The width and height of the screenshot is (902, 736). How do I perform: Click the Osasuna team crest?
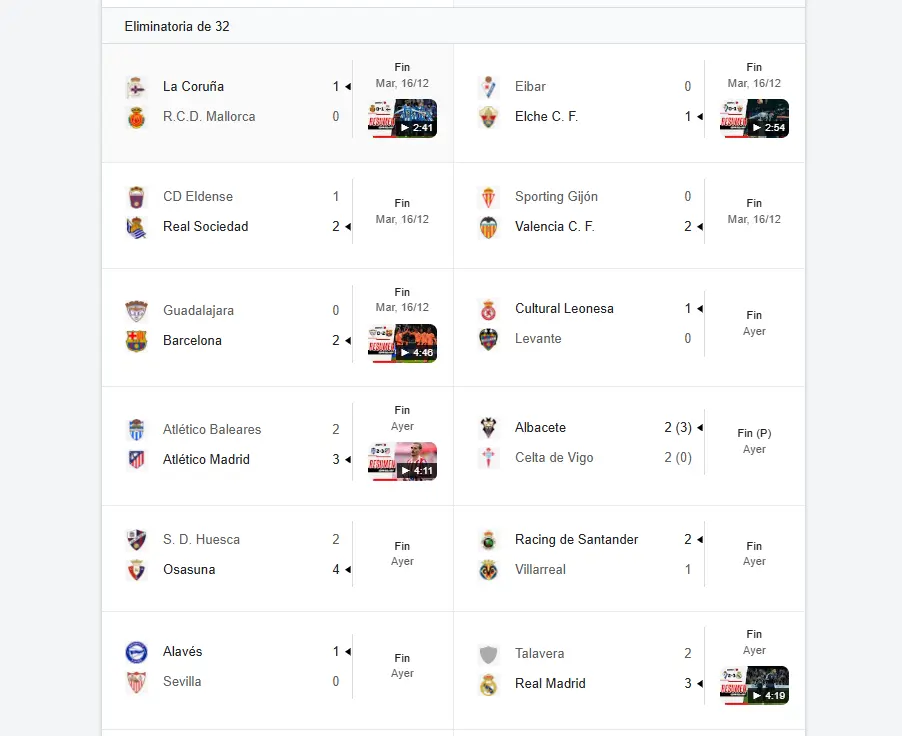tap(136, 570)
